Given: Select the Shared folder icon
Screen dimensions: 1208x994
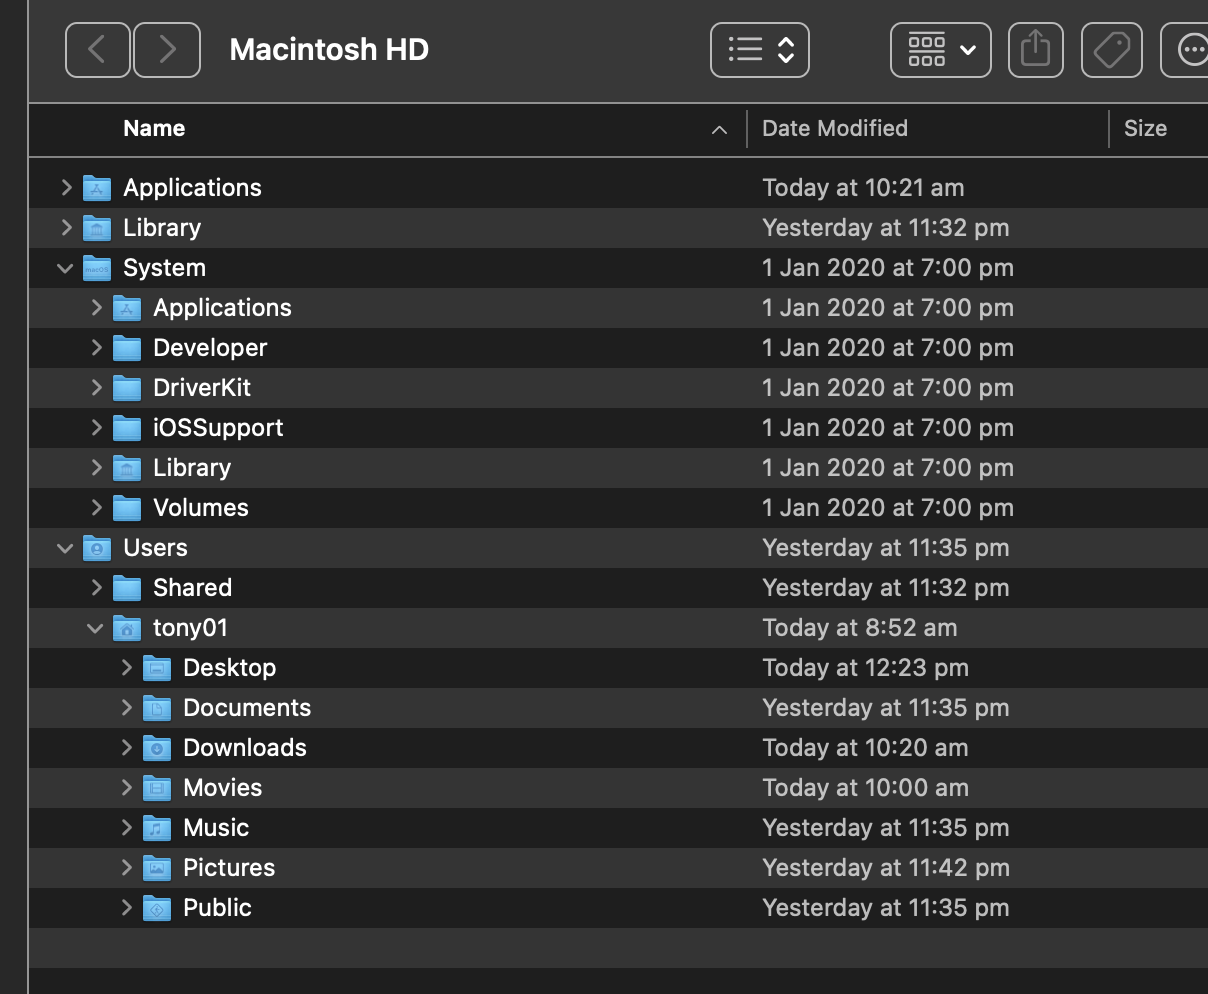Looking at the screenshot, I should click(x=127, y=588).
